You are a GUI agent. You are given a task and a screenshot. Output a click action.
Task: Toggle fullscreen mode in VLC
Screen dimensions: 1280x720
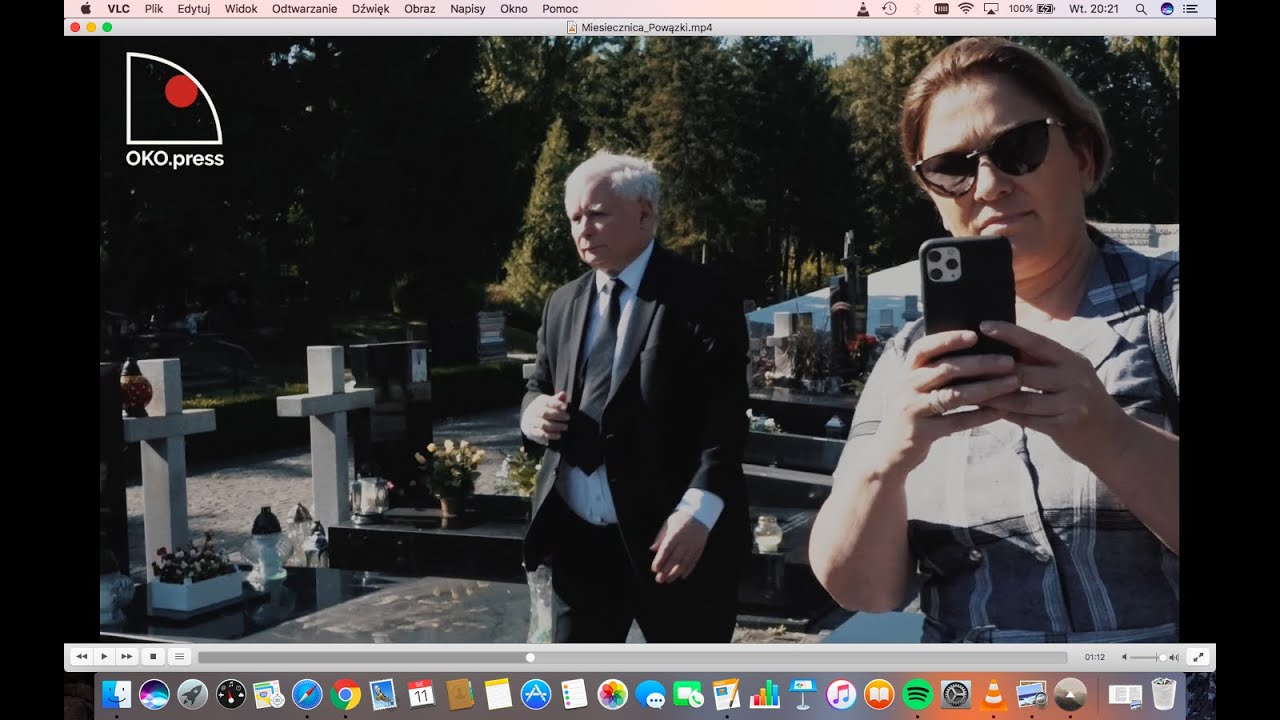pyautogui.click(x=1198, y=657)
